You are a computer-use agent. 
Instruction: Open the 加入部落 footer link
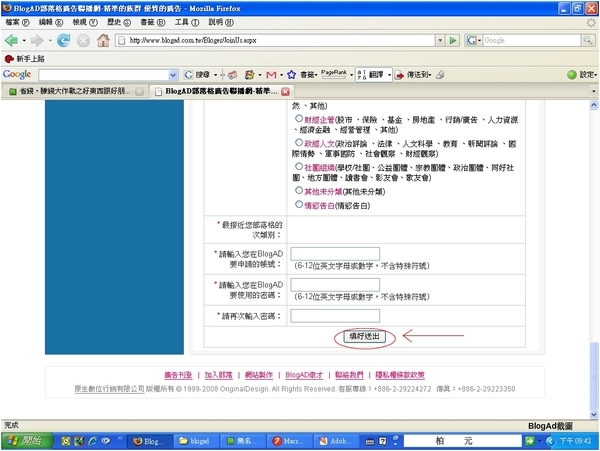click(x=218, y=375)
